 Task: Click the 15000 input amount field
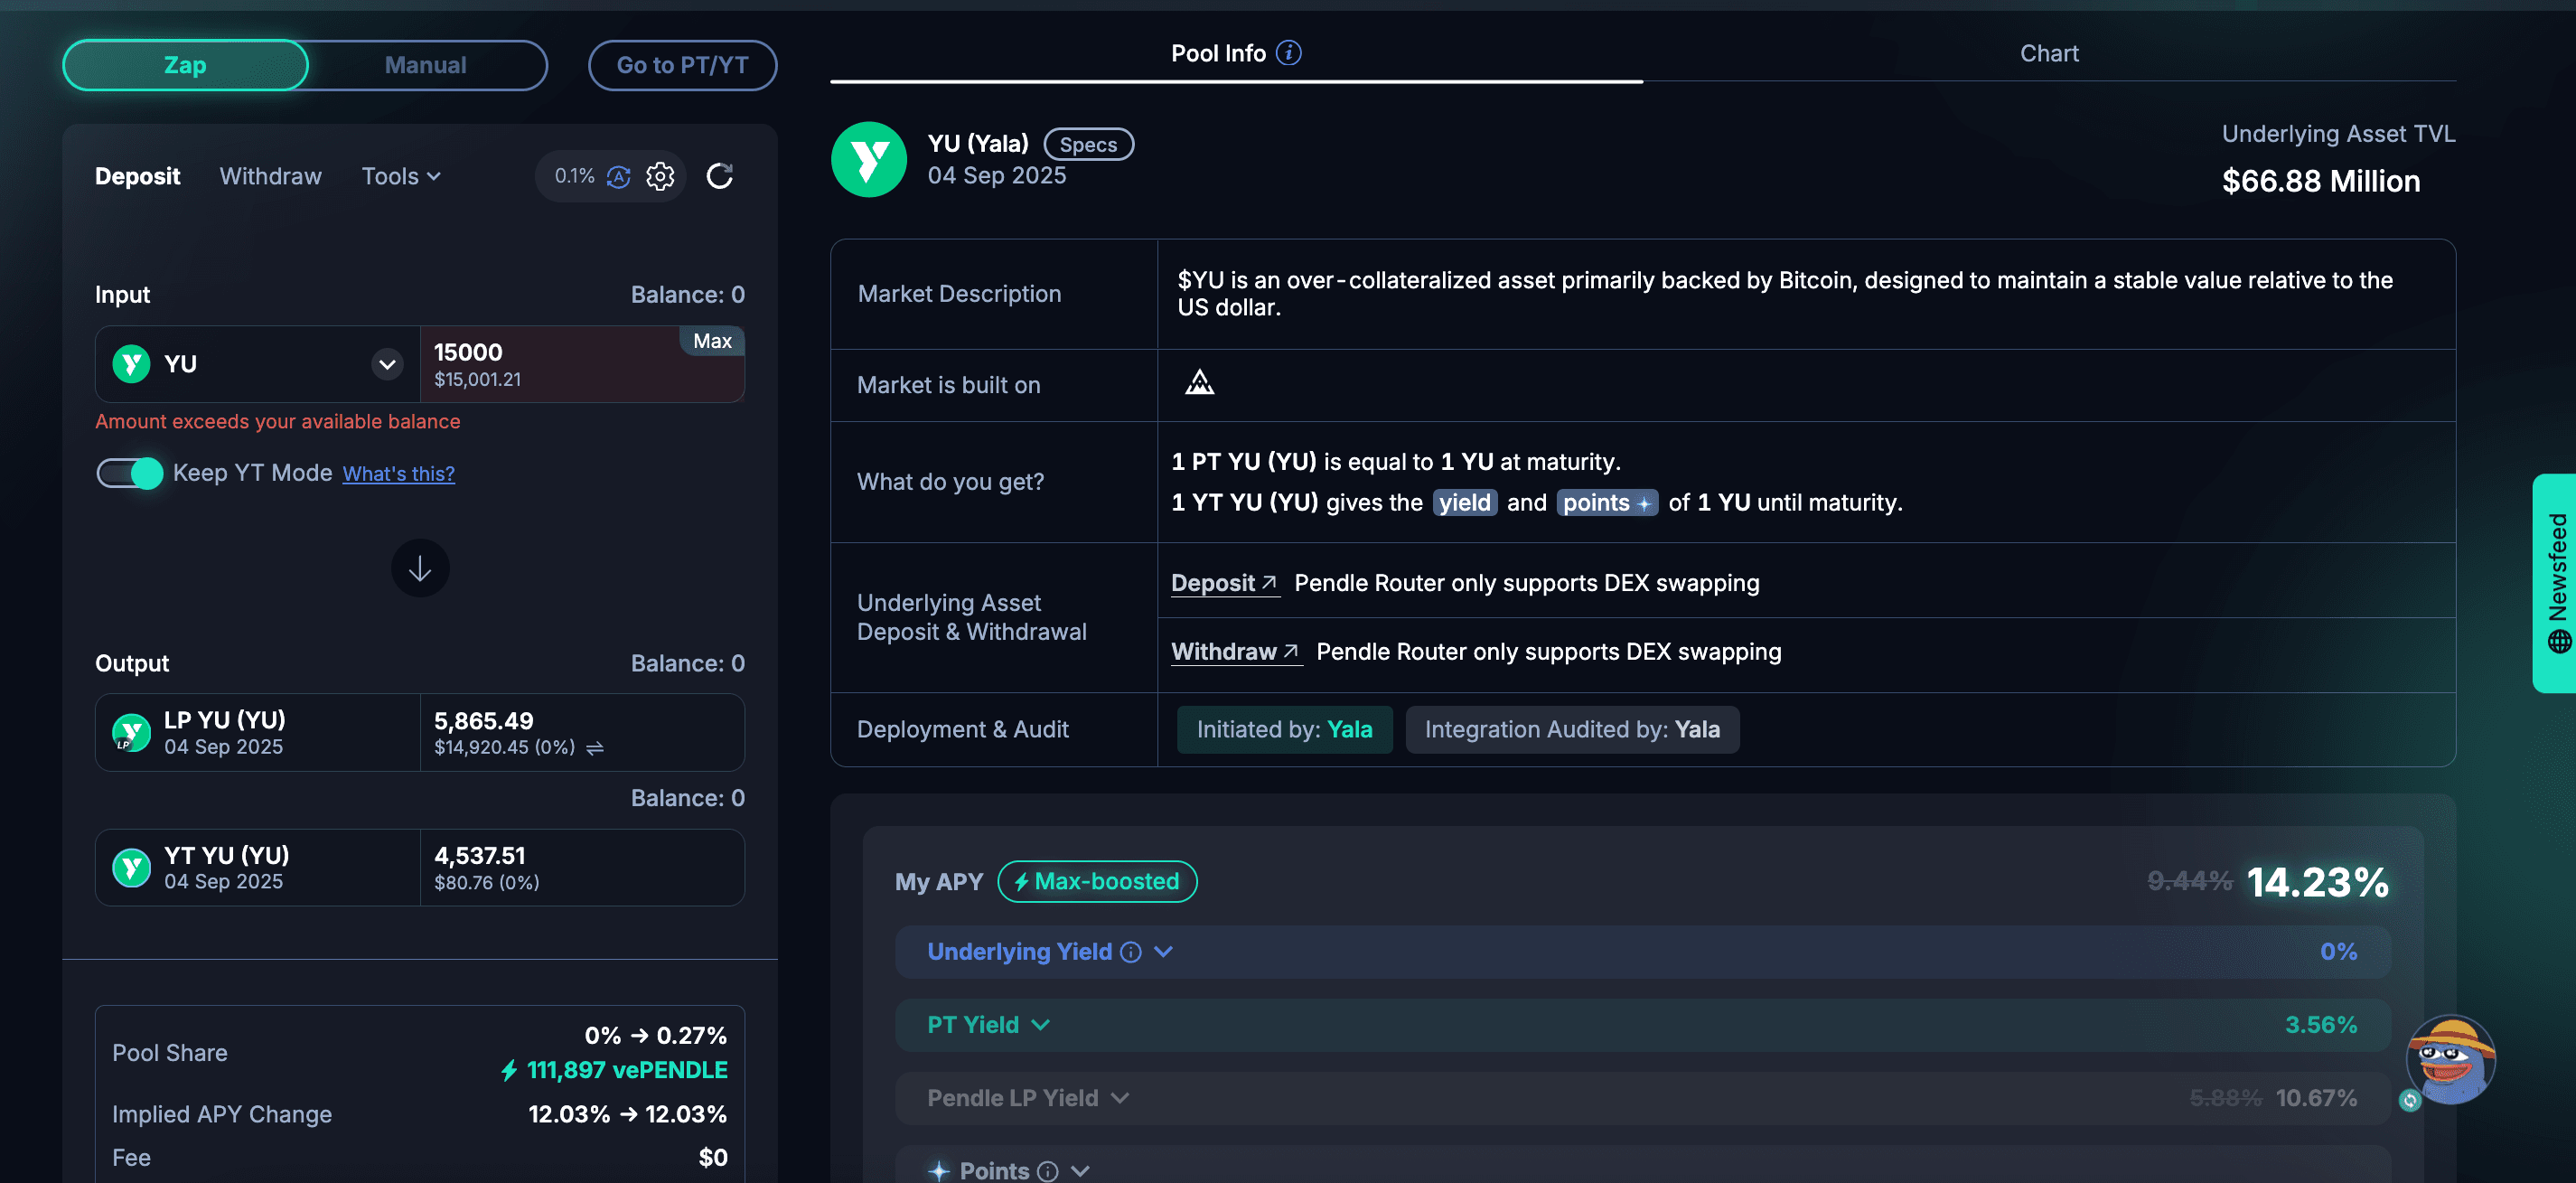click(582, 364)
